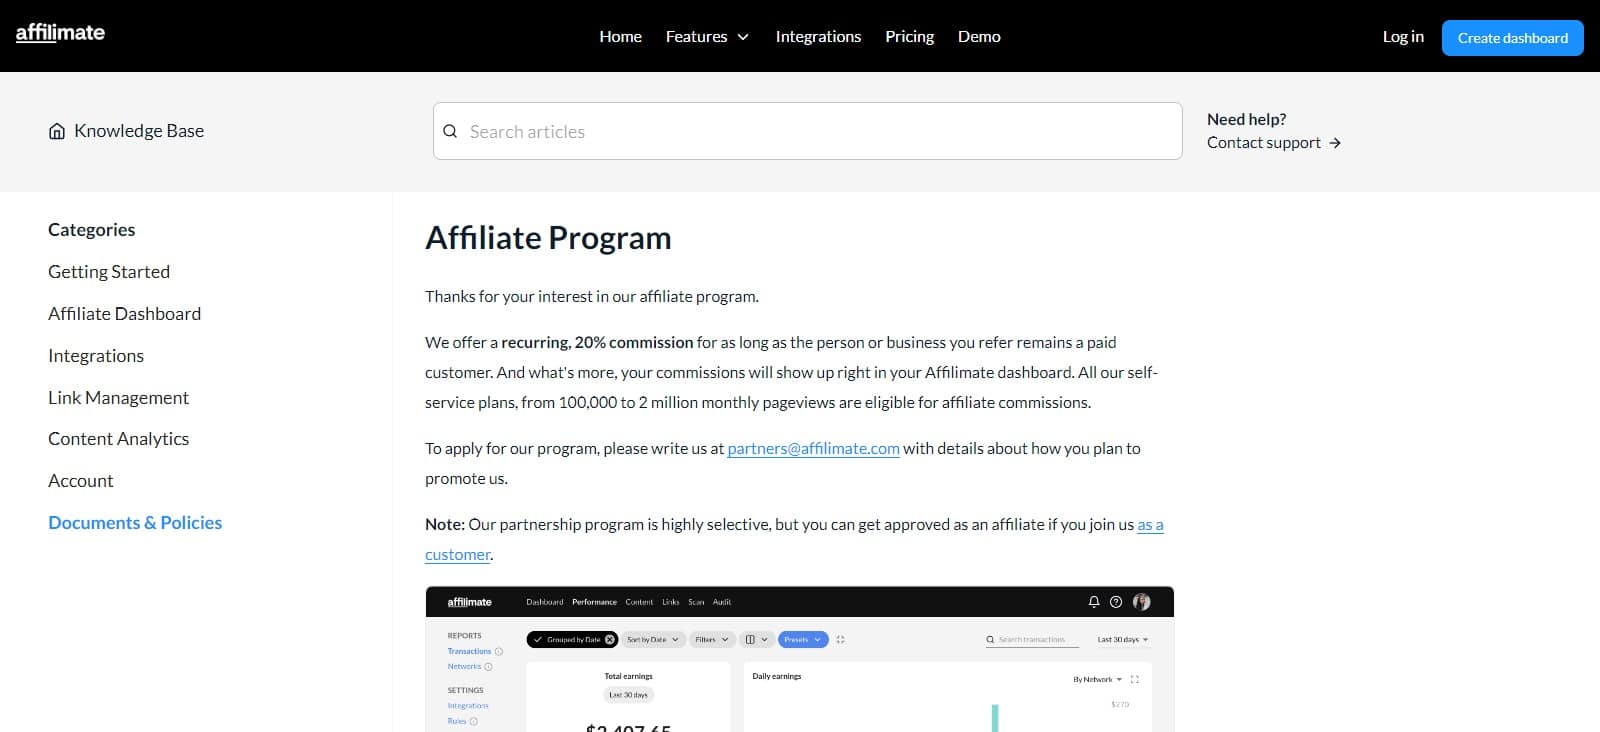Click the Knowledge Base home icon
This screenshot has width=1600, height=732.
point(57,131)
